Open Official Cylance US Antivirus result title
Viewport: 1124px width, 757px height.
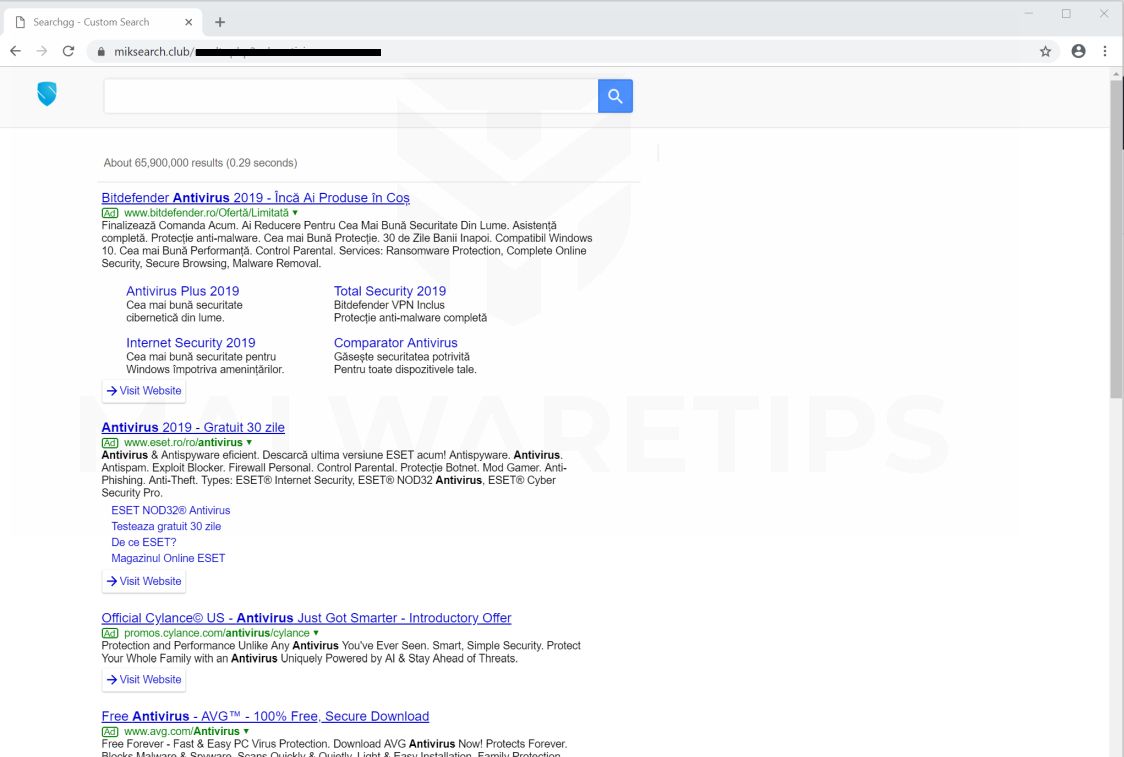306,618
